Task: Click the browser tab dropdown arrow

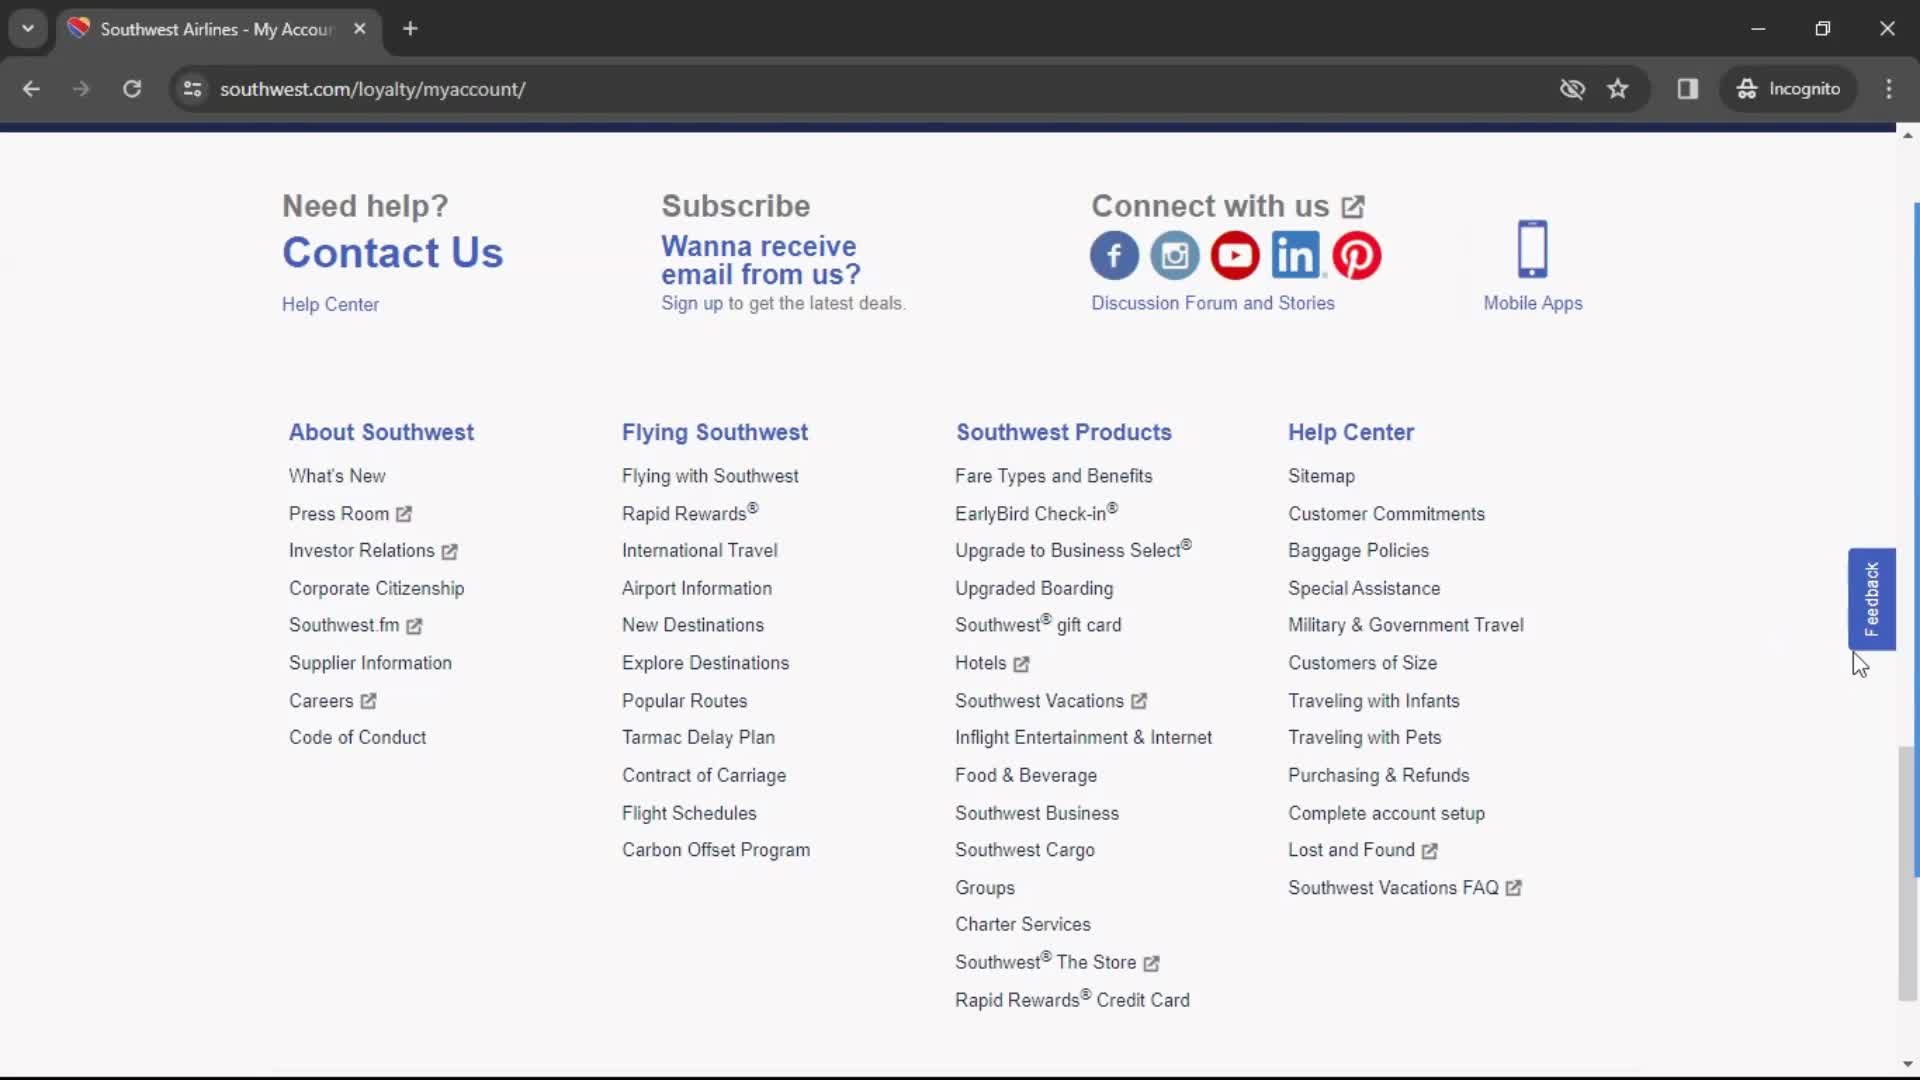Action: pos(28,28)
